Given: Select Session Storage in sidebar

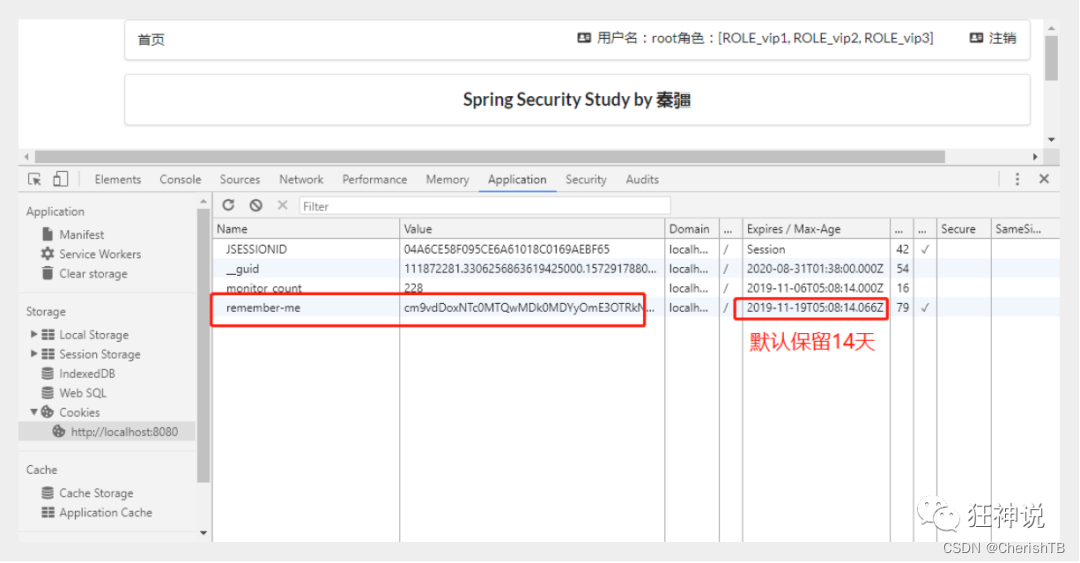Looking at the screenshot, I should [100, 354].
